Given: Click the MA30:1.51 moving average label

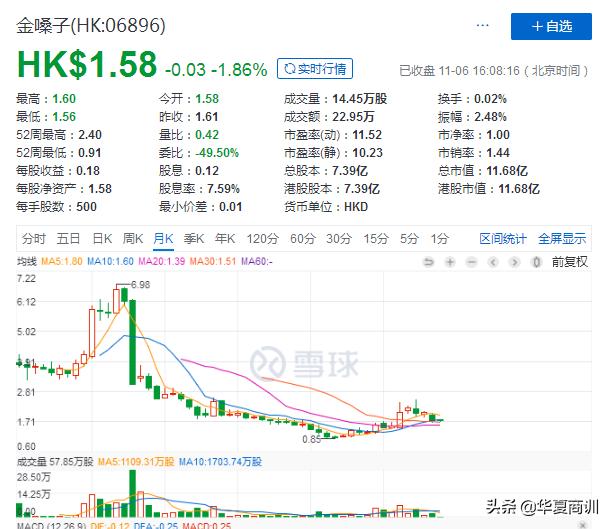Looking at the screenshot, I should (213, 261).
